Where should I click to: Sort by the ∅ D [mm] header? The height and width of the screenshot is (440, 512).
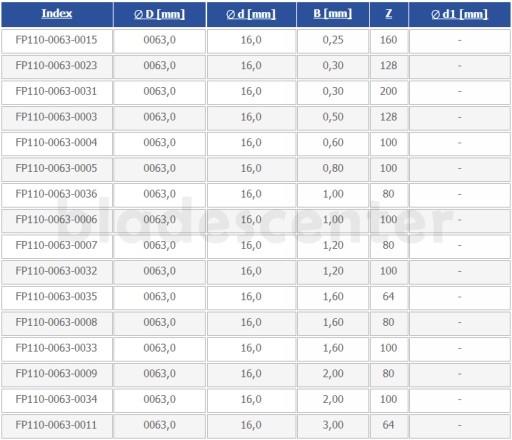point(159,14)
